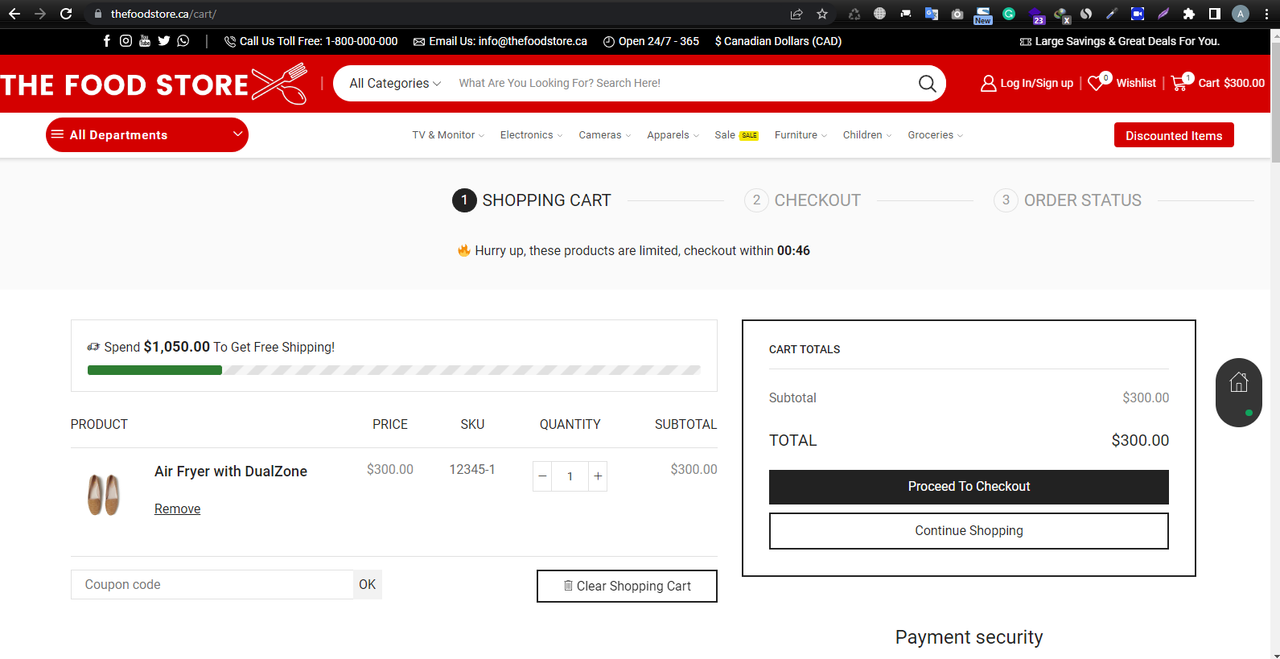The image size is (1280, 659).
Task: Open the Cart icon showing $300.00
Action: [x=1181, y=83]
